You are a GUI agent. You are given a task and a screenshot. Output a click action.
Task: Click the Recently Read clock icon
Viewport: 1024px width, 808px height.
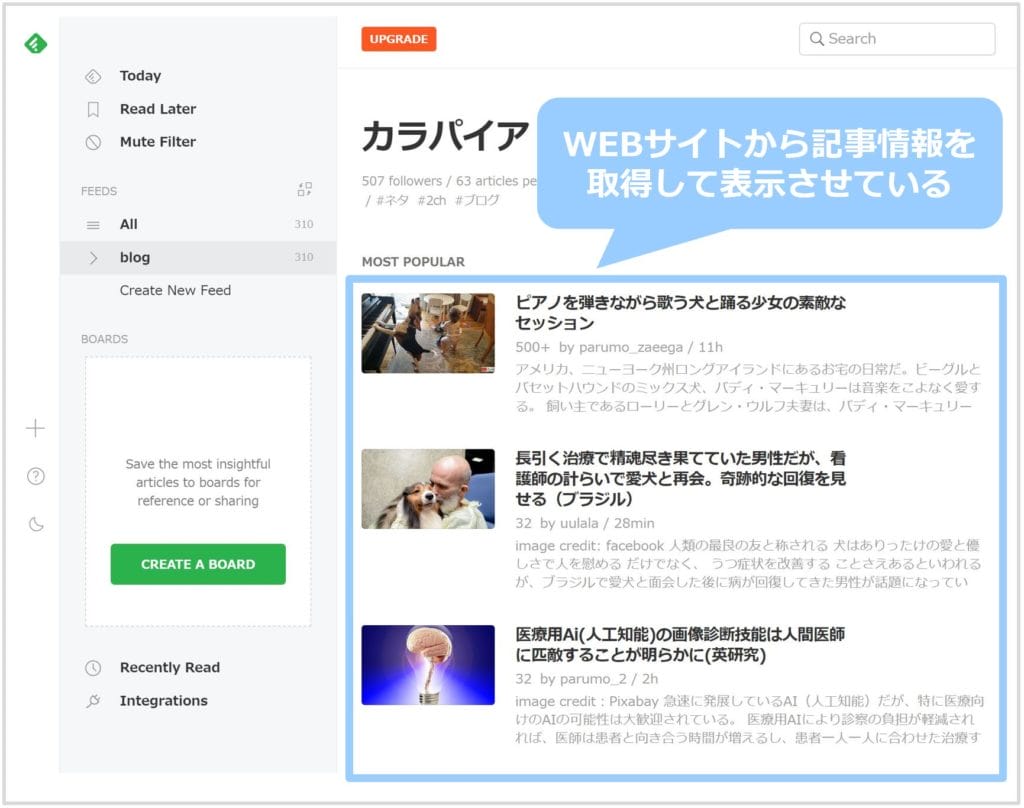pyautogui.click(x=93, y=668)
